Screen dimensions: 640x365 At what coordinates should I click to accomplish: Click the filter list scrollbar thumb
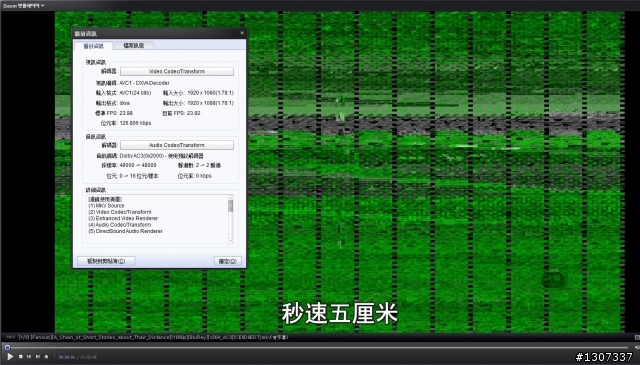231,205
